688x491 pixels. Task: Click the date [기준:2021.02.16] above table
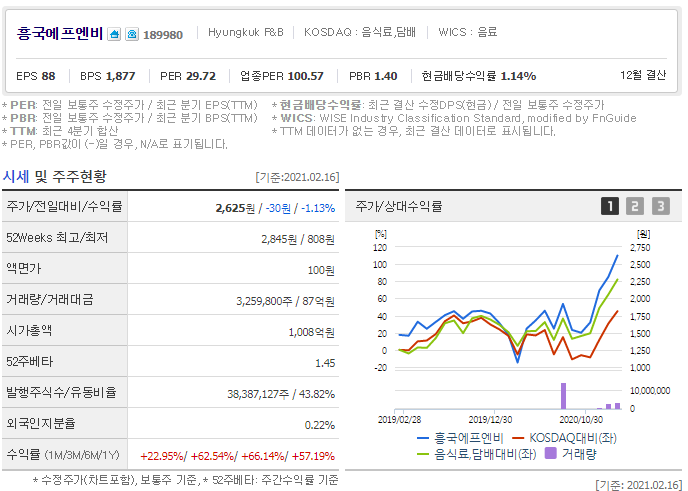tap(297, 177)
